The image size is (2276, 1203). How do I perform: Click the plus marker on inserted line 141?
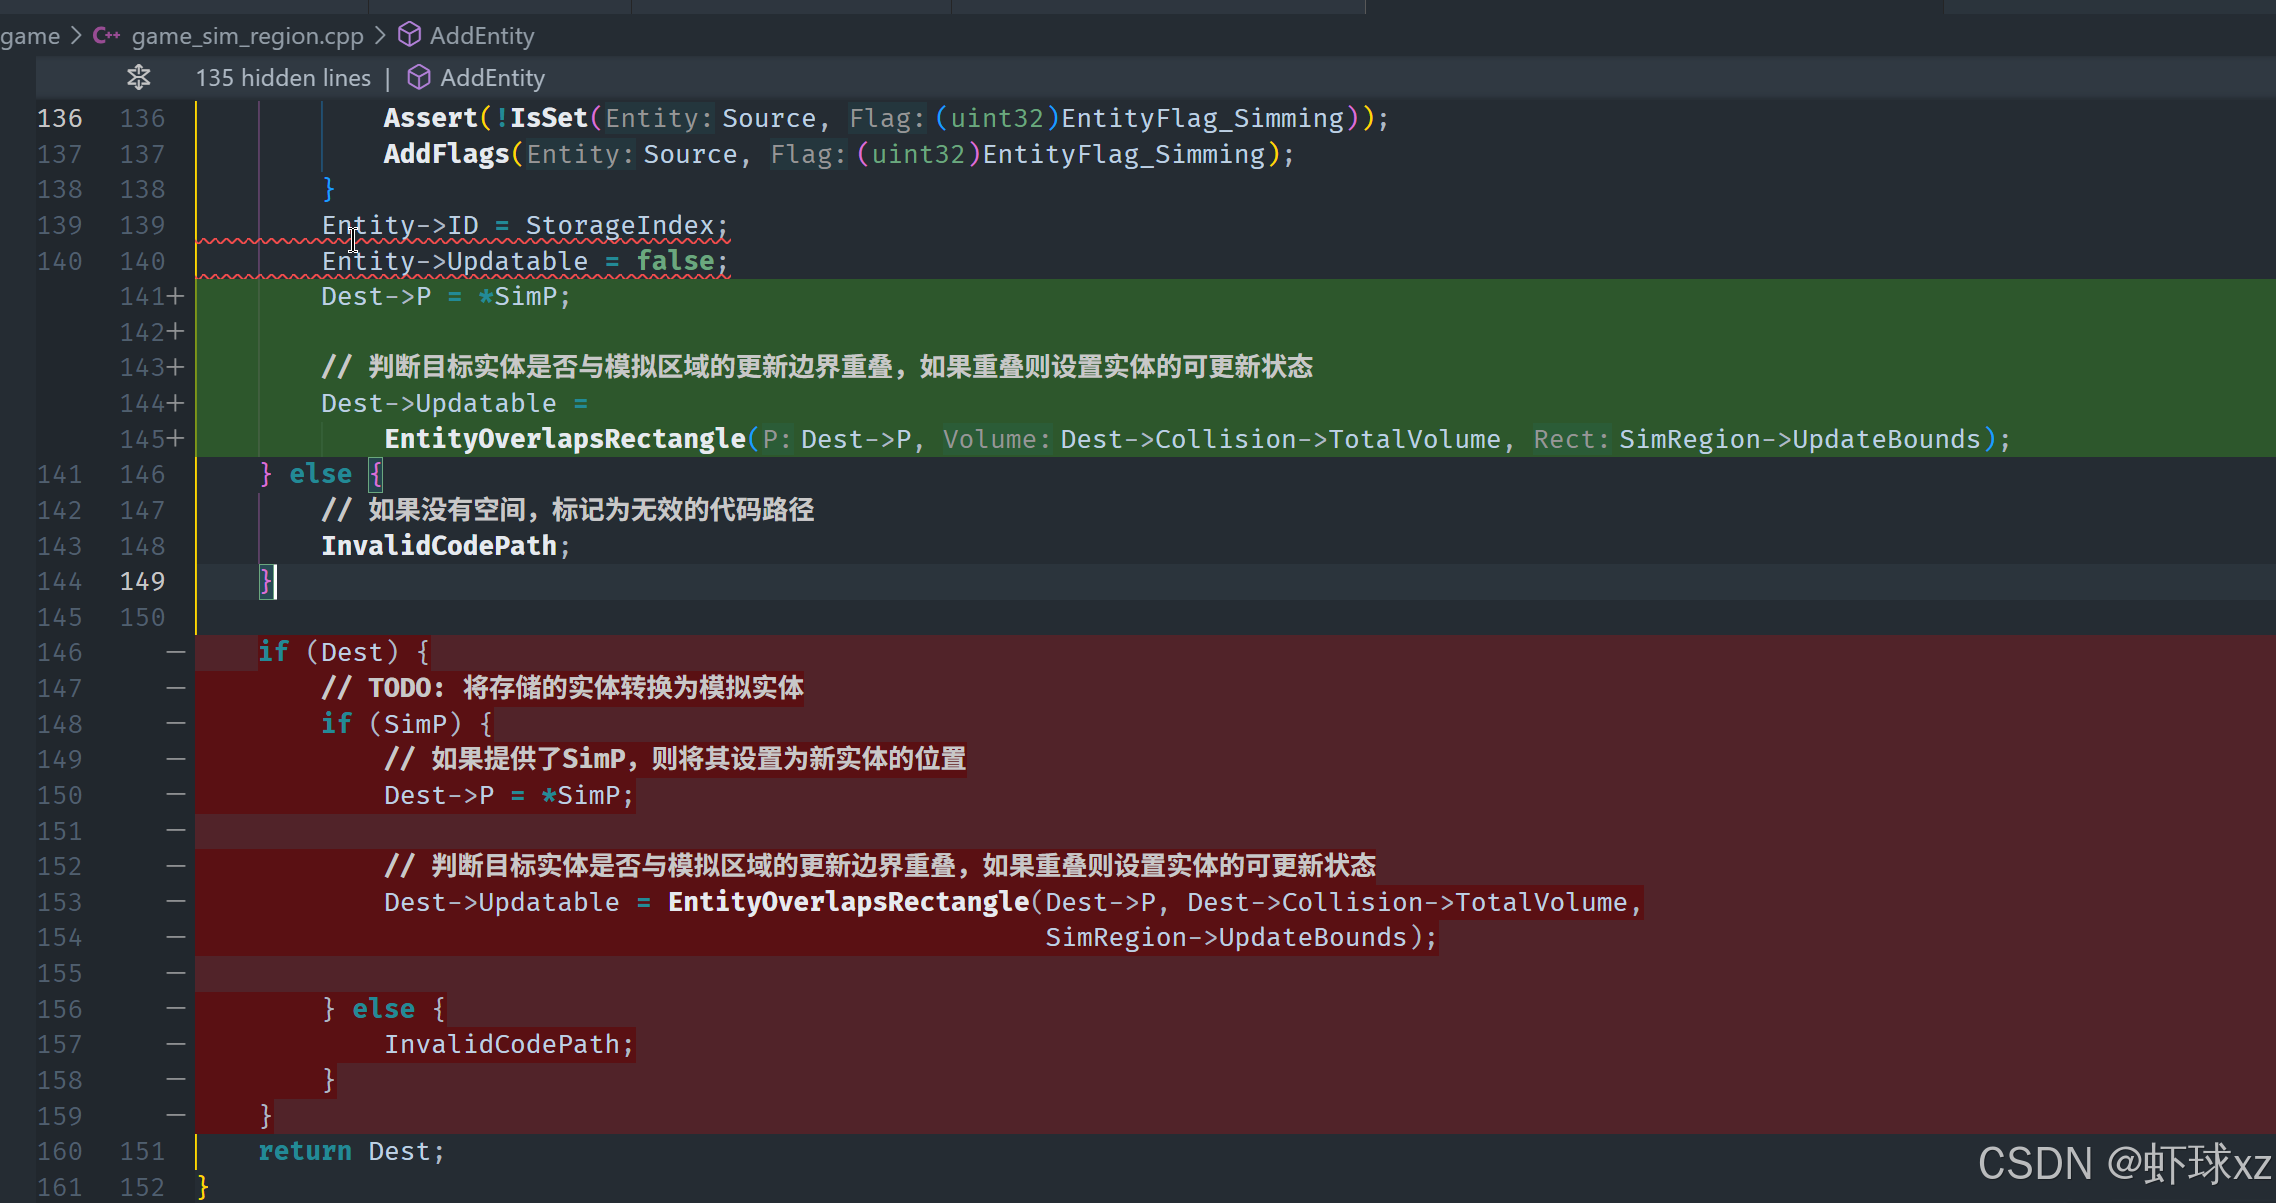click(176, 297)
